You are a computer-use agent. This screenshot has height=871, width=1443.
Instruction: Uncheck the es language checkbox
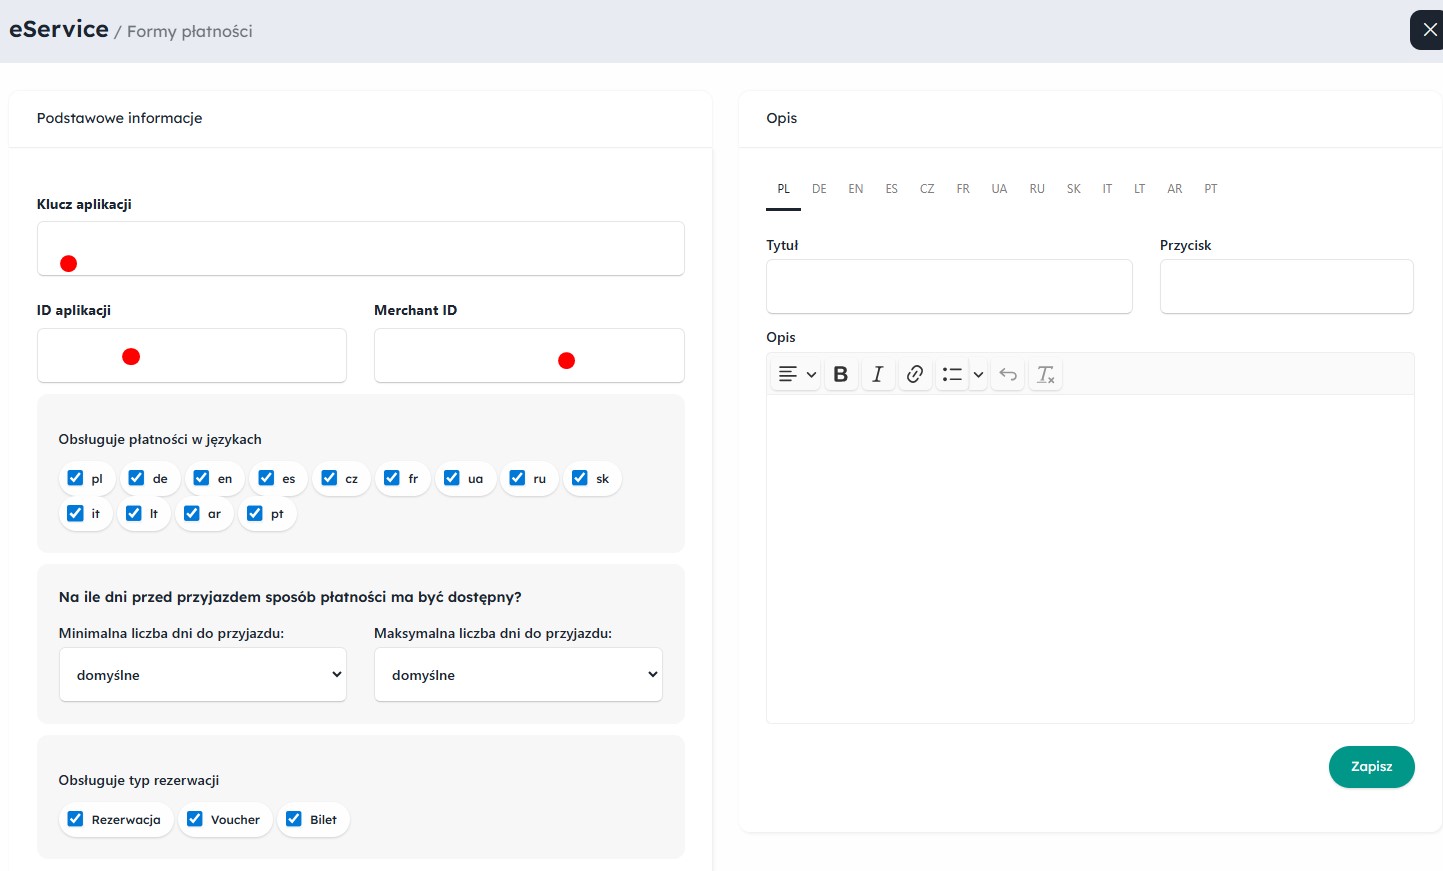click(x=266, y=478)
